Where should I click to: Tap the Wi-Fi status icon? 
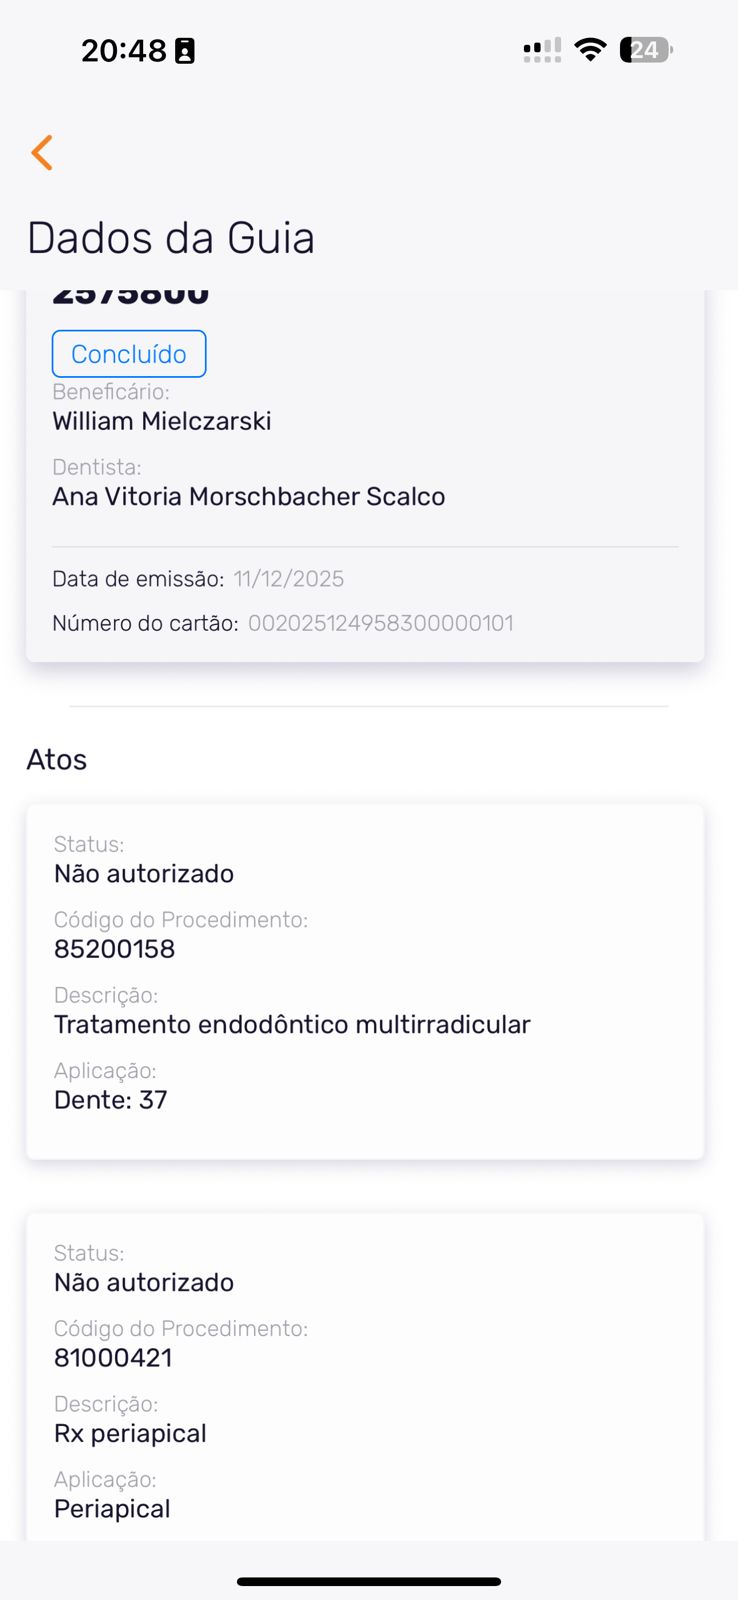(591, 50)
